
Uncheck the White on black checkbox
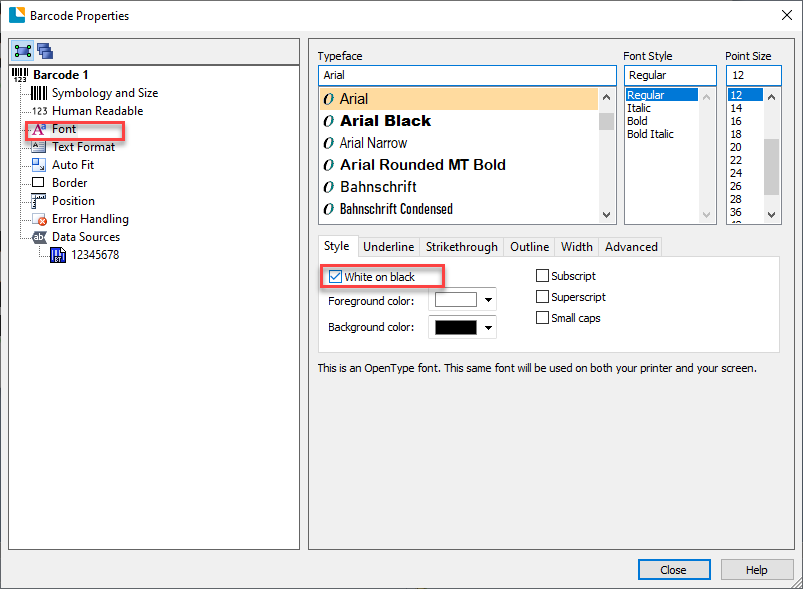click(x=335, y=277)
